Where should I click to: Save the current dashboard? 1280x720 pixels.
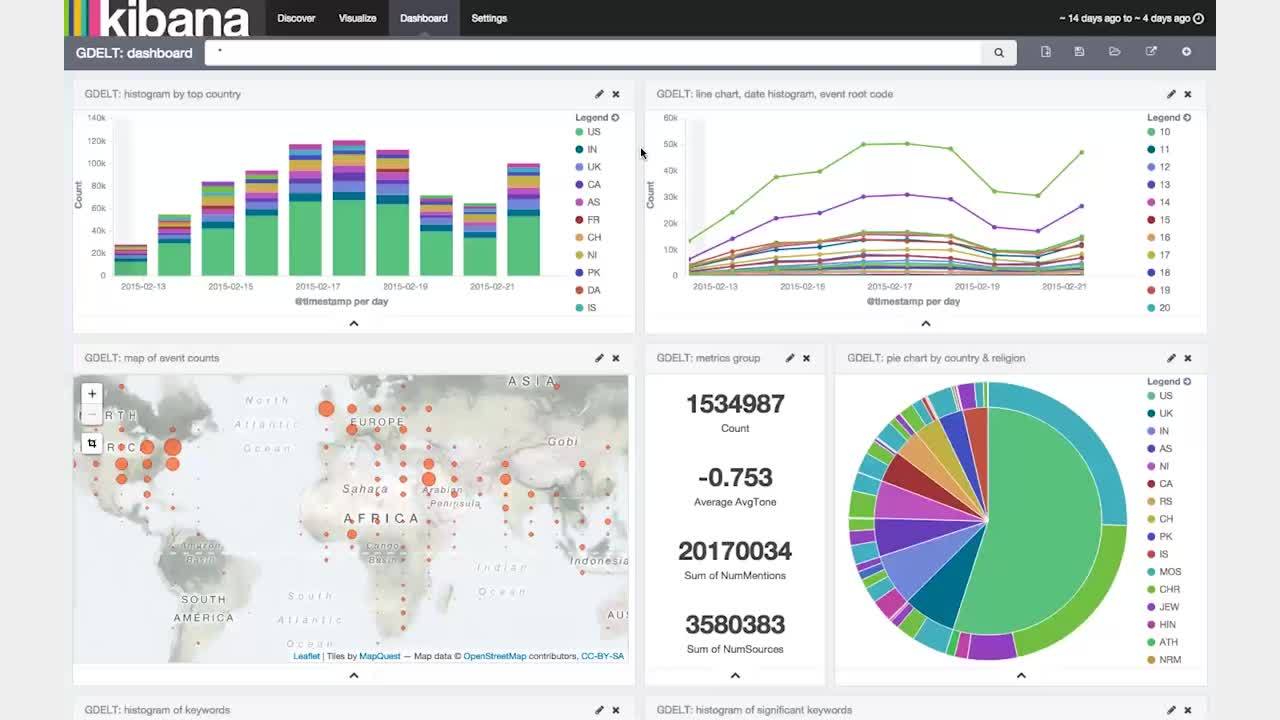1078,51
